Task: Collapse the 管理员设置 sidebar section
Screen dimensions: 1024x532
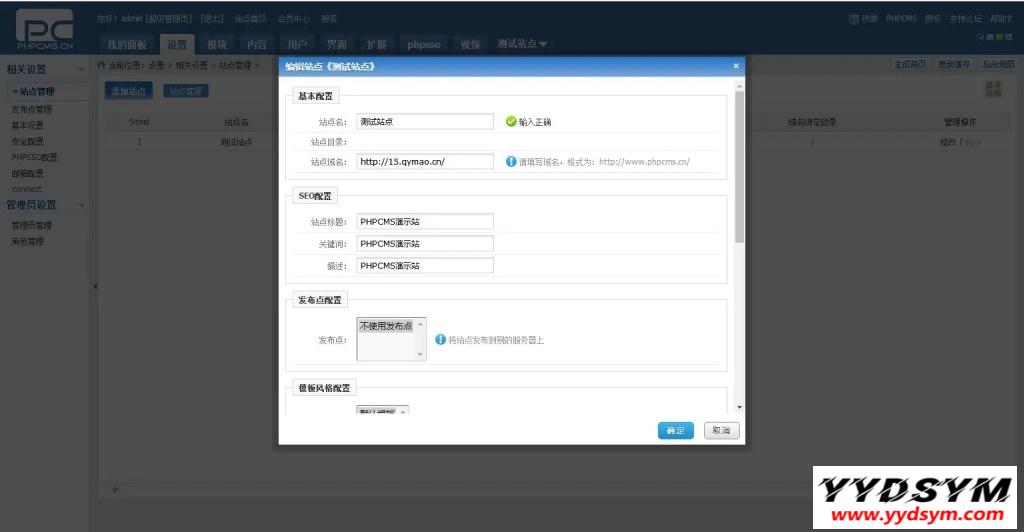Action: 82,205
